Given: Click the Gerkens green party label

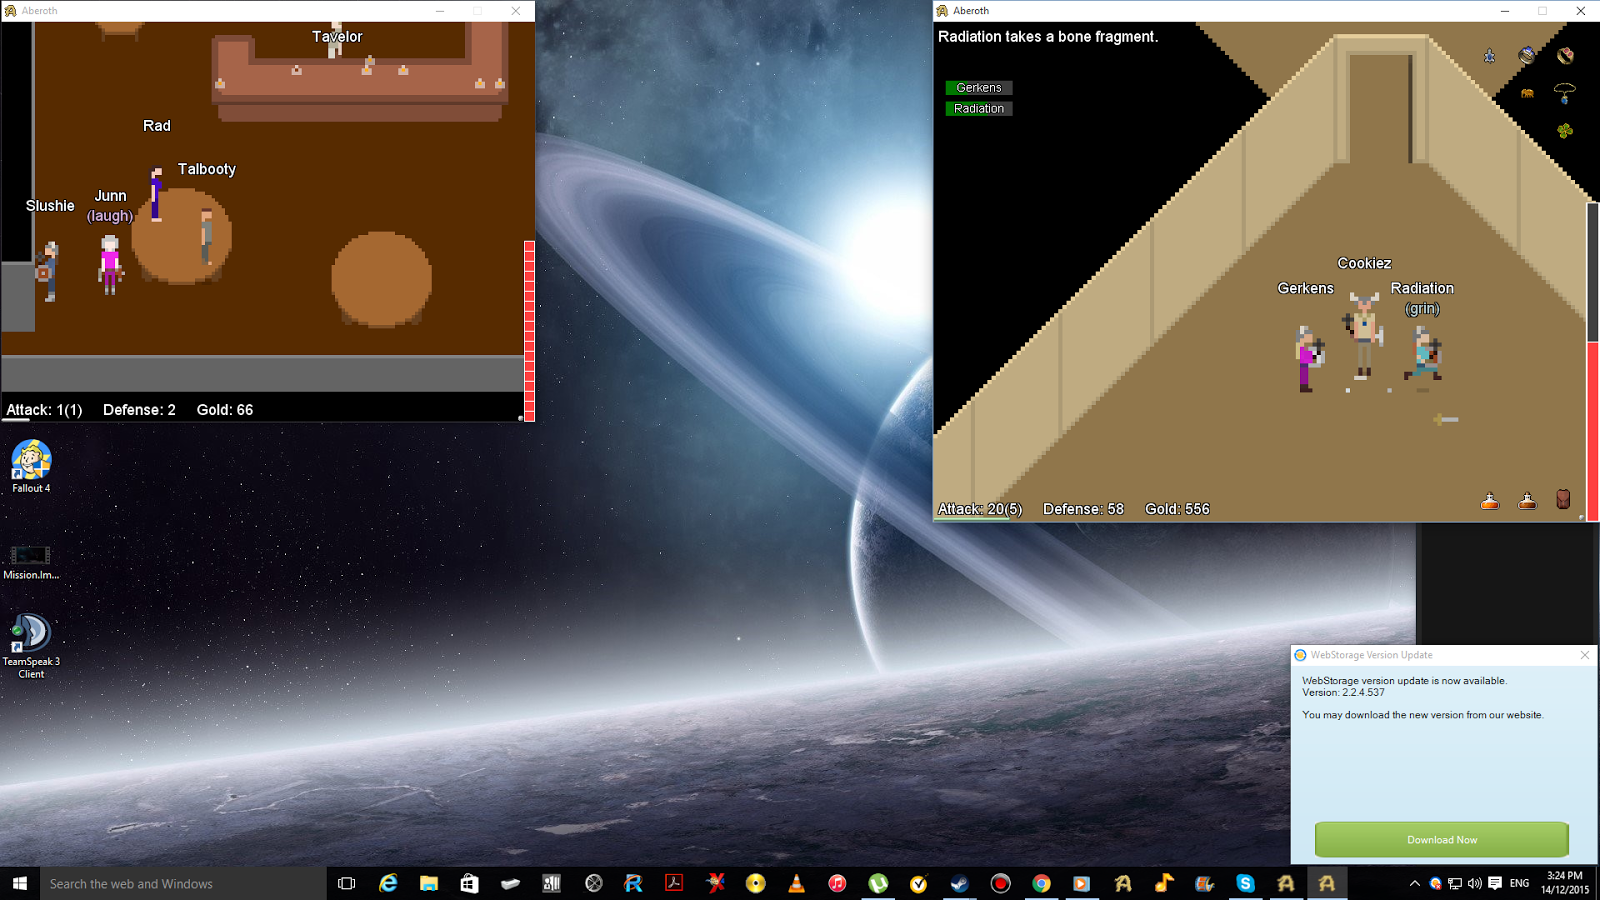Looking at the screenshot, I should point(979,88).
